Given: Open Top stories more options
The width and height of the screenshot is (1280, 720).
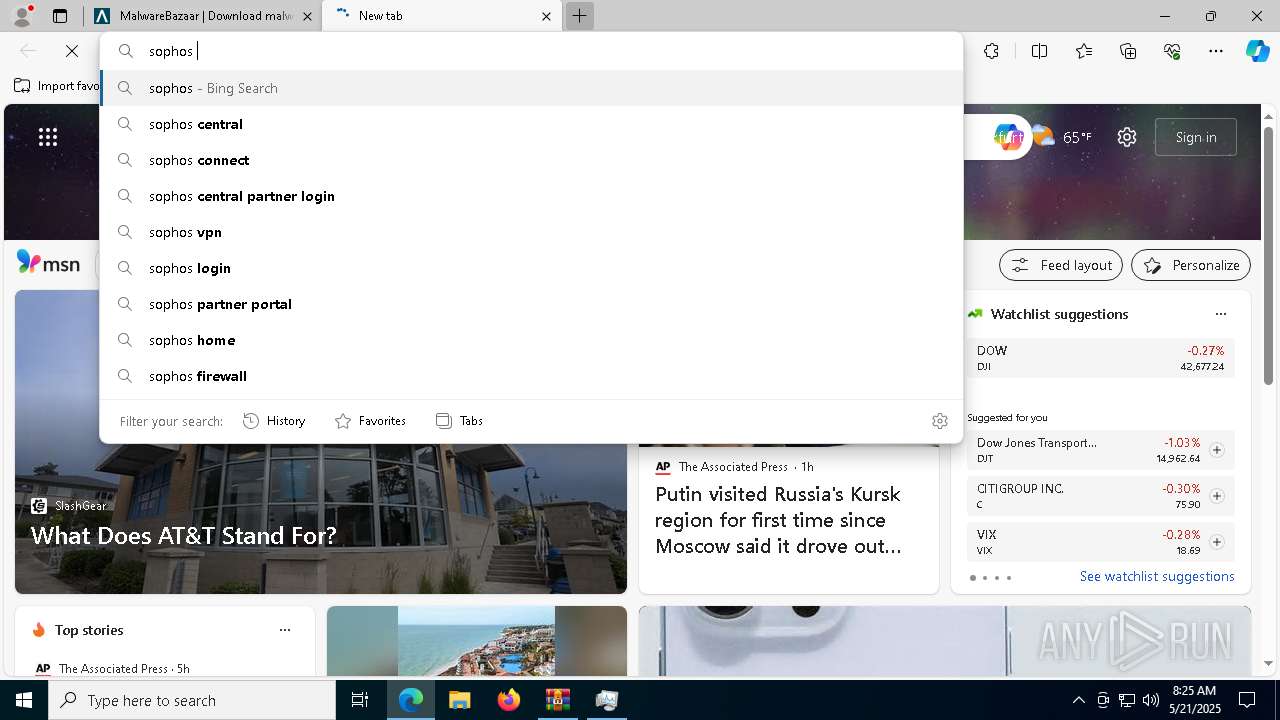Looking at the screenshot, I should pyautogui.click(x=285, y=630).
